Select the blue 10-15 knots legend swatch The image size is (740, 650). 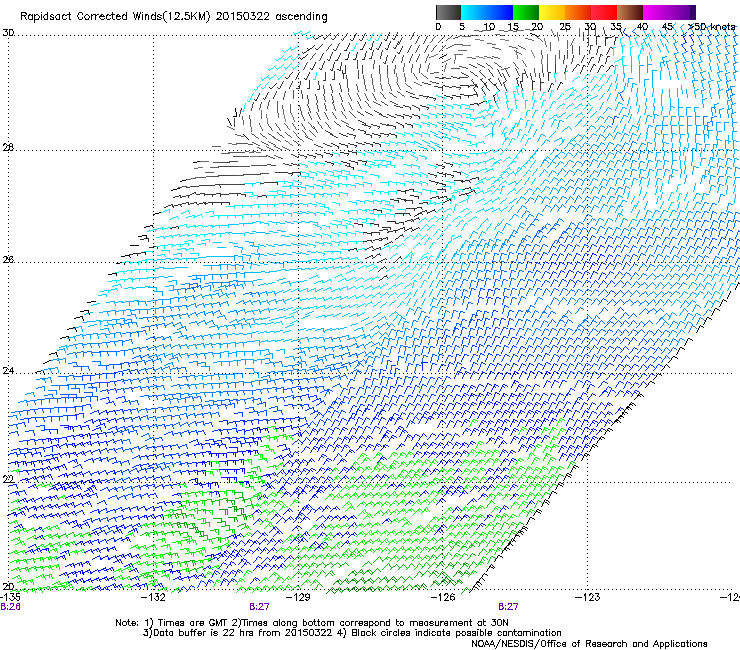[500, 12]
